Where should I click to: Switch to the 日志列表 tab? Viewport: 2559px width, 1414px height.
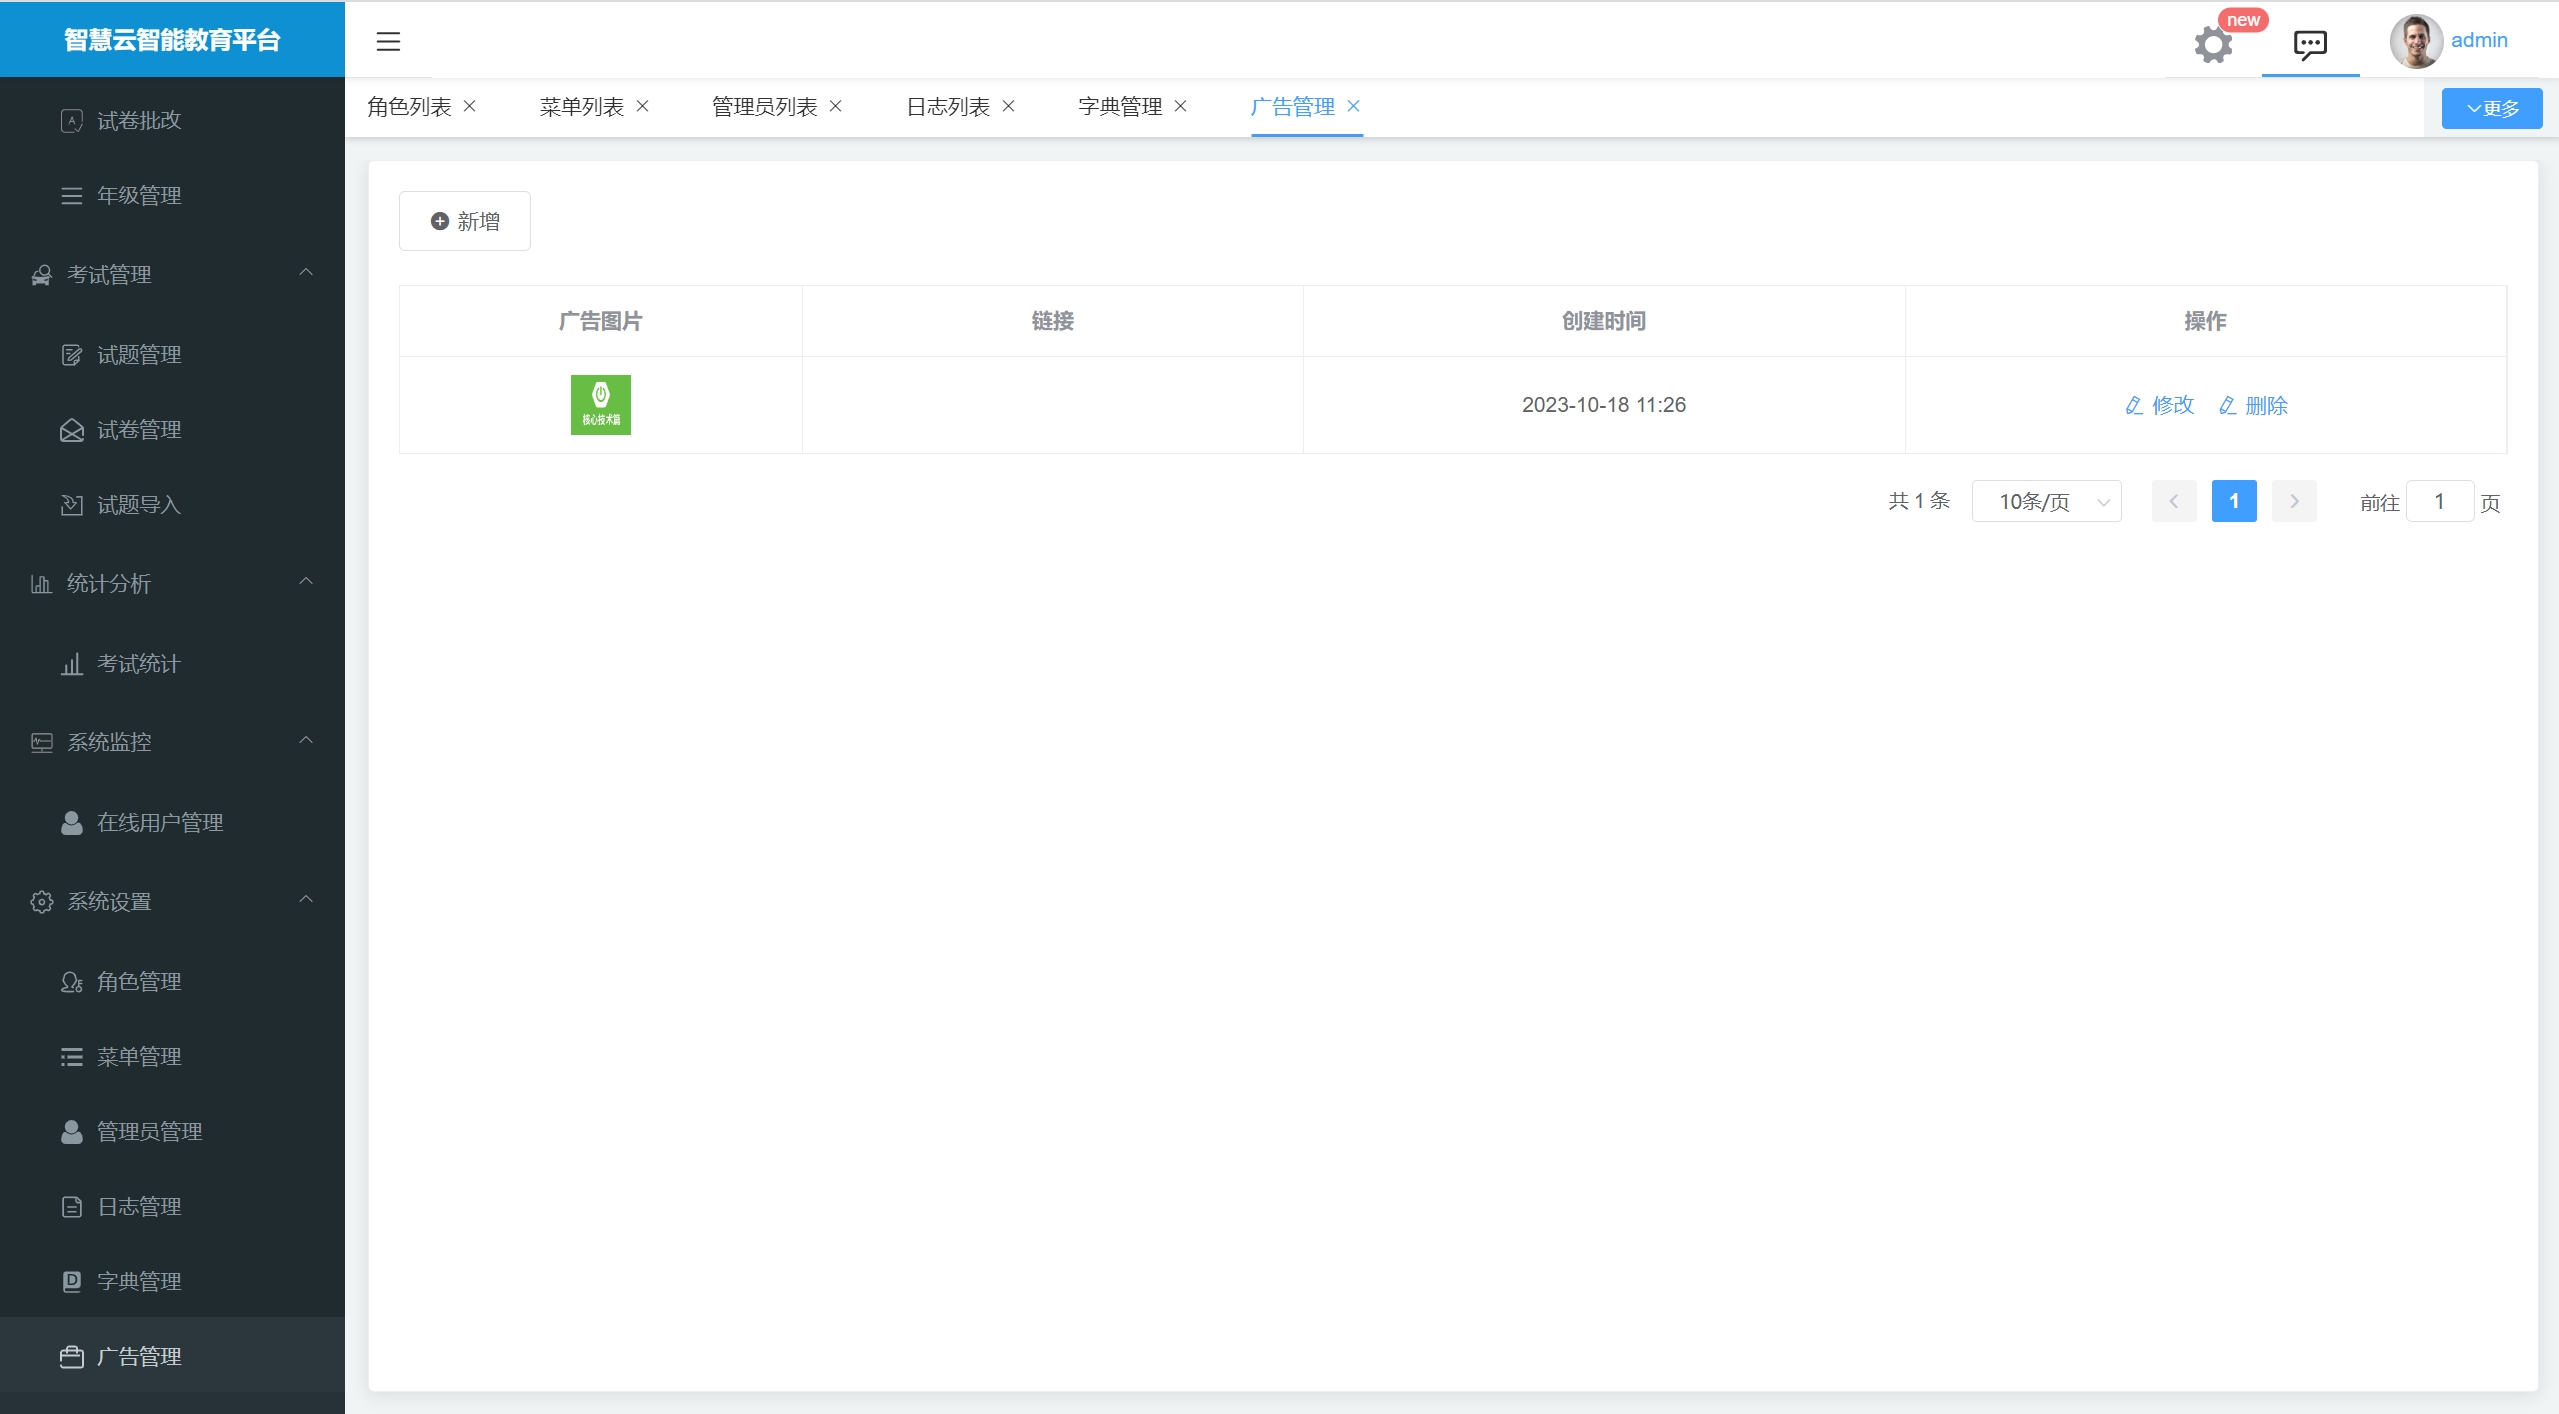[x=948, y=106]
